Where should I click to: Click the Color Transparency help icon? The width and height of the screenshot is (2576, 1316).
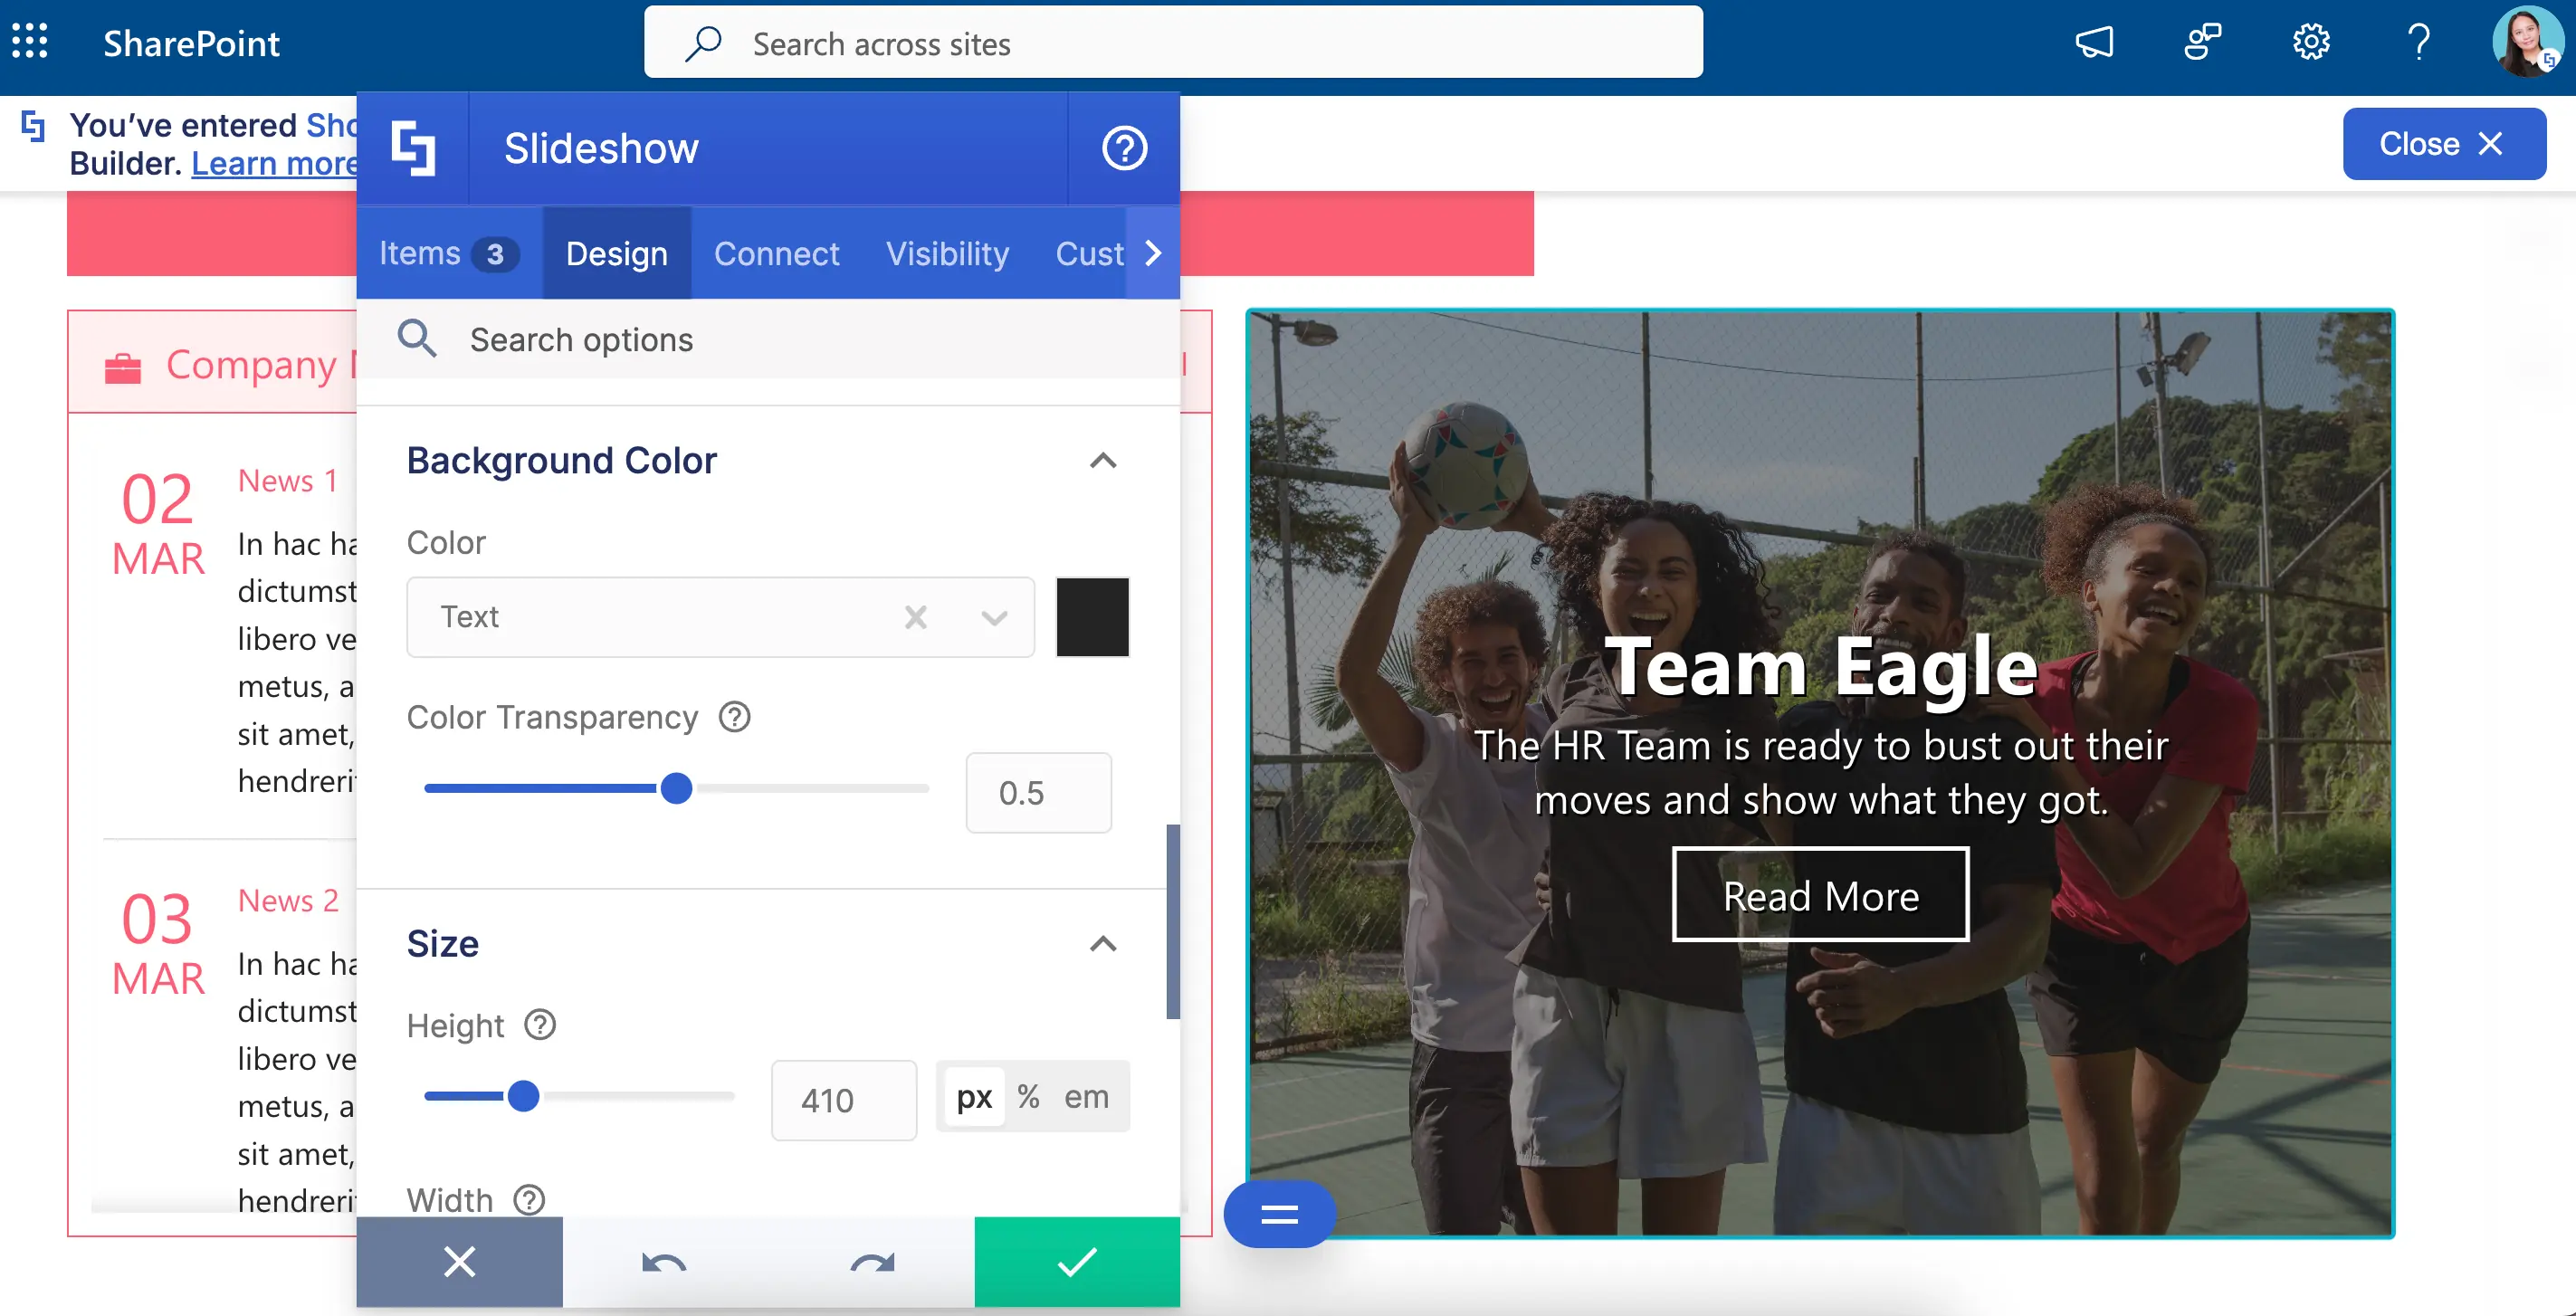click(735, 717)
